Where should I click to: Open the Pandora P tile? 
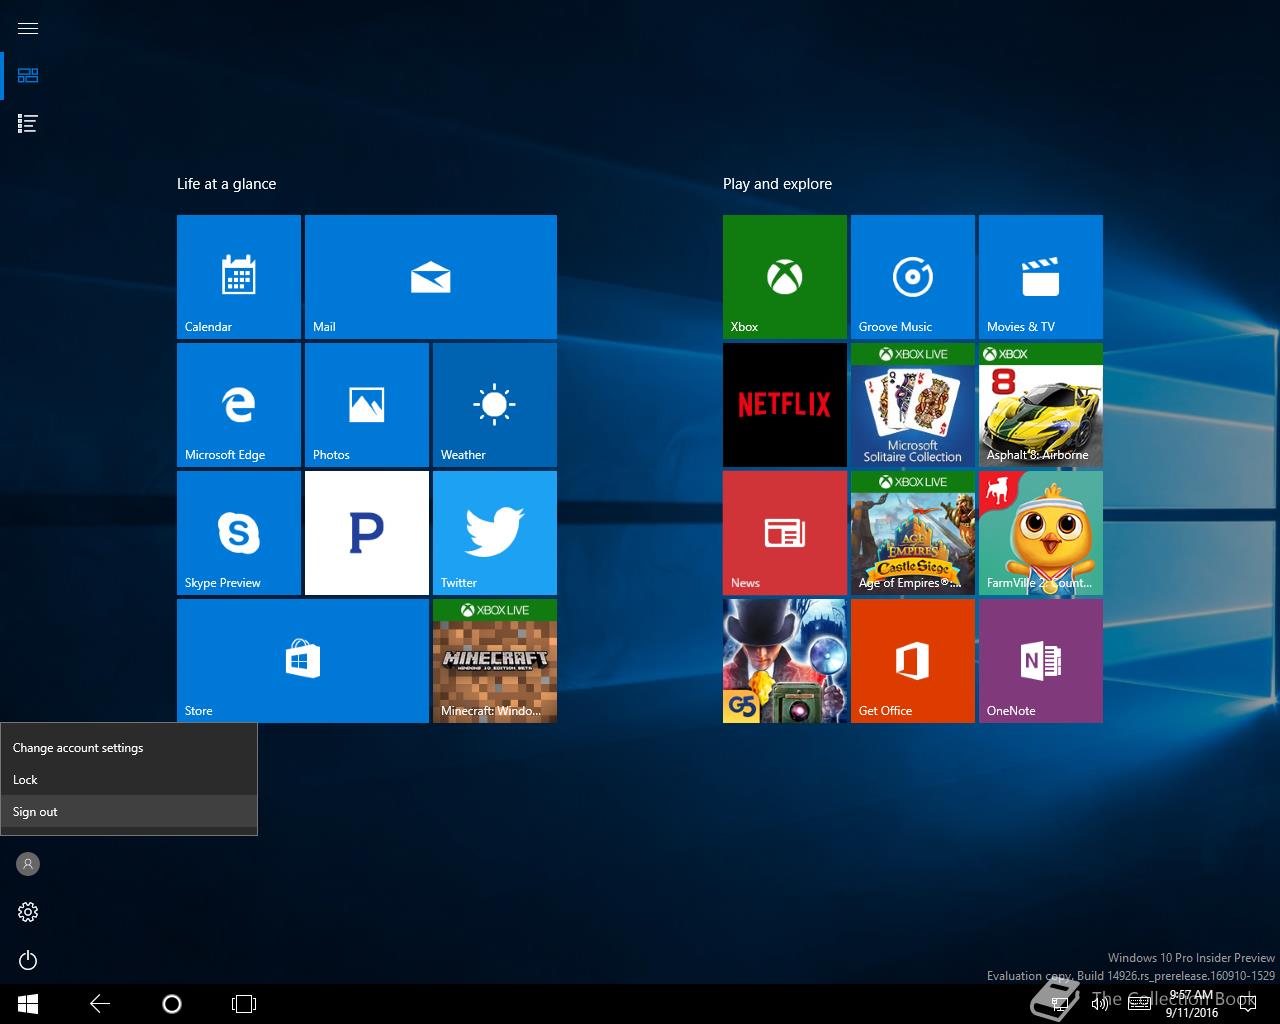pyautogui.click(x=367, y=533)
